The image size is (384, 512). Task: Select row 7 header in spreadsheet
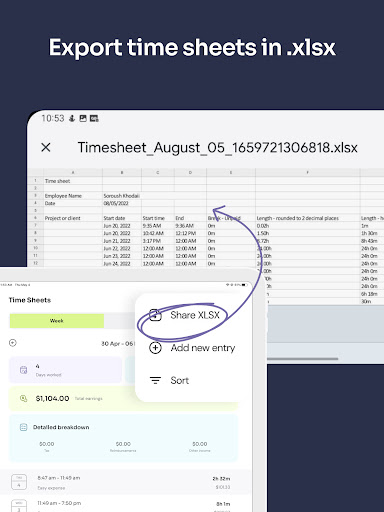coord(35,226)
